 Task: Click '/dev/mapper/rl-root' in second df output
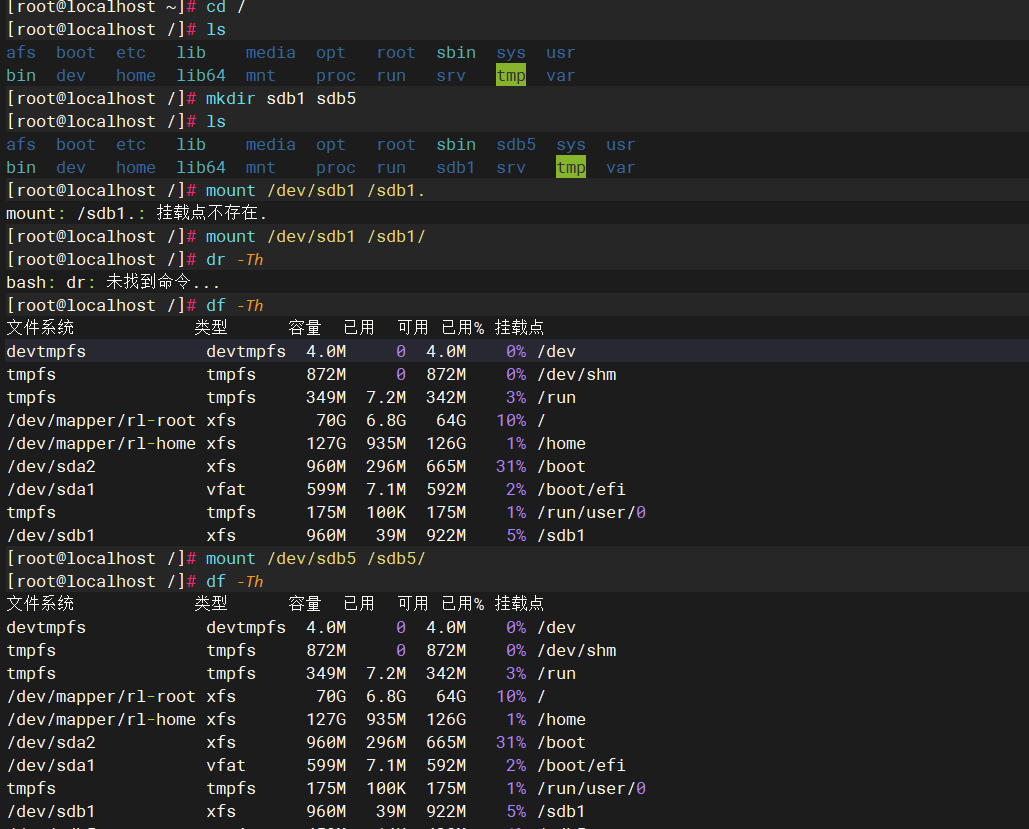click(101, 696)
